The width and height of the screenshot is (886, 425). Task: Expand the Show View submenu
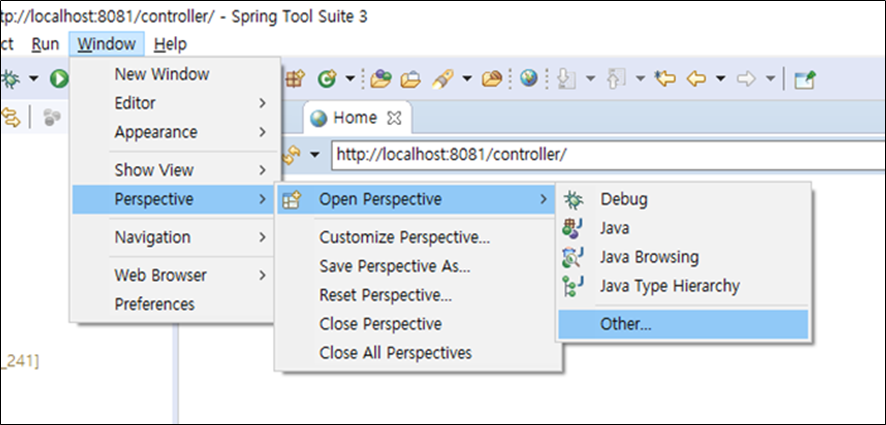point(175,170)
